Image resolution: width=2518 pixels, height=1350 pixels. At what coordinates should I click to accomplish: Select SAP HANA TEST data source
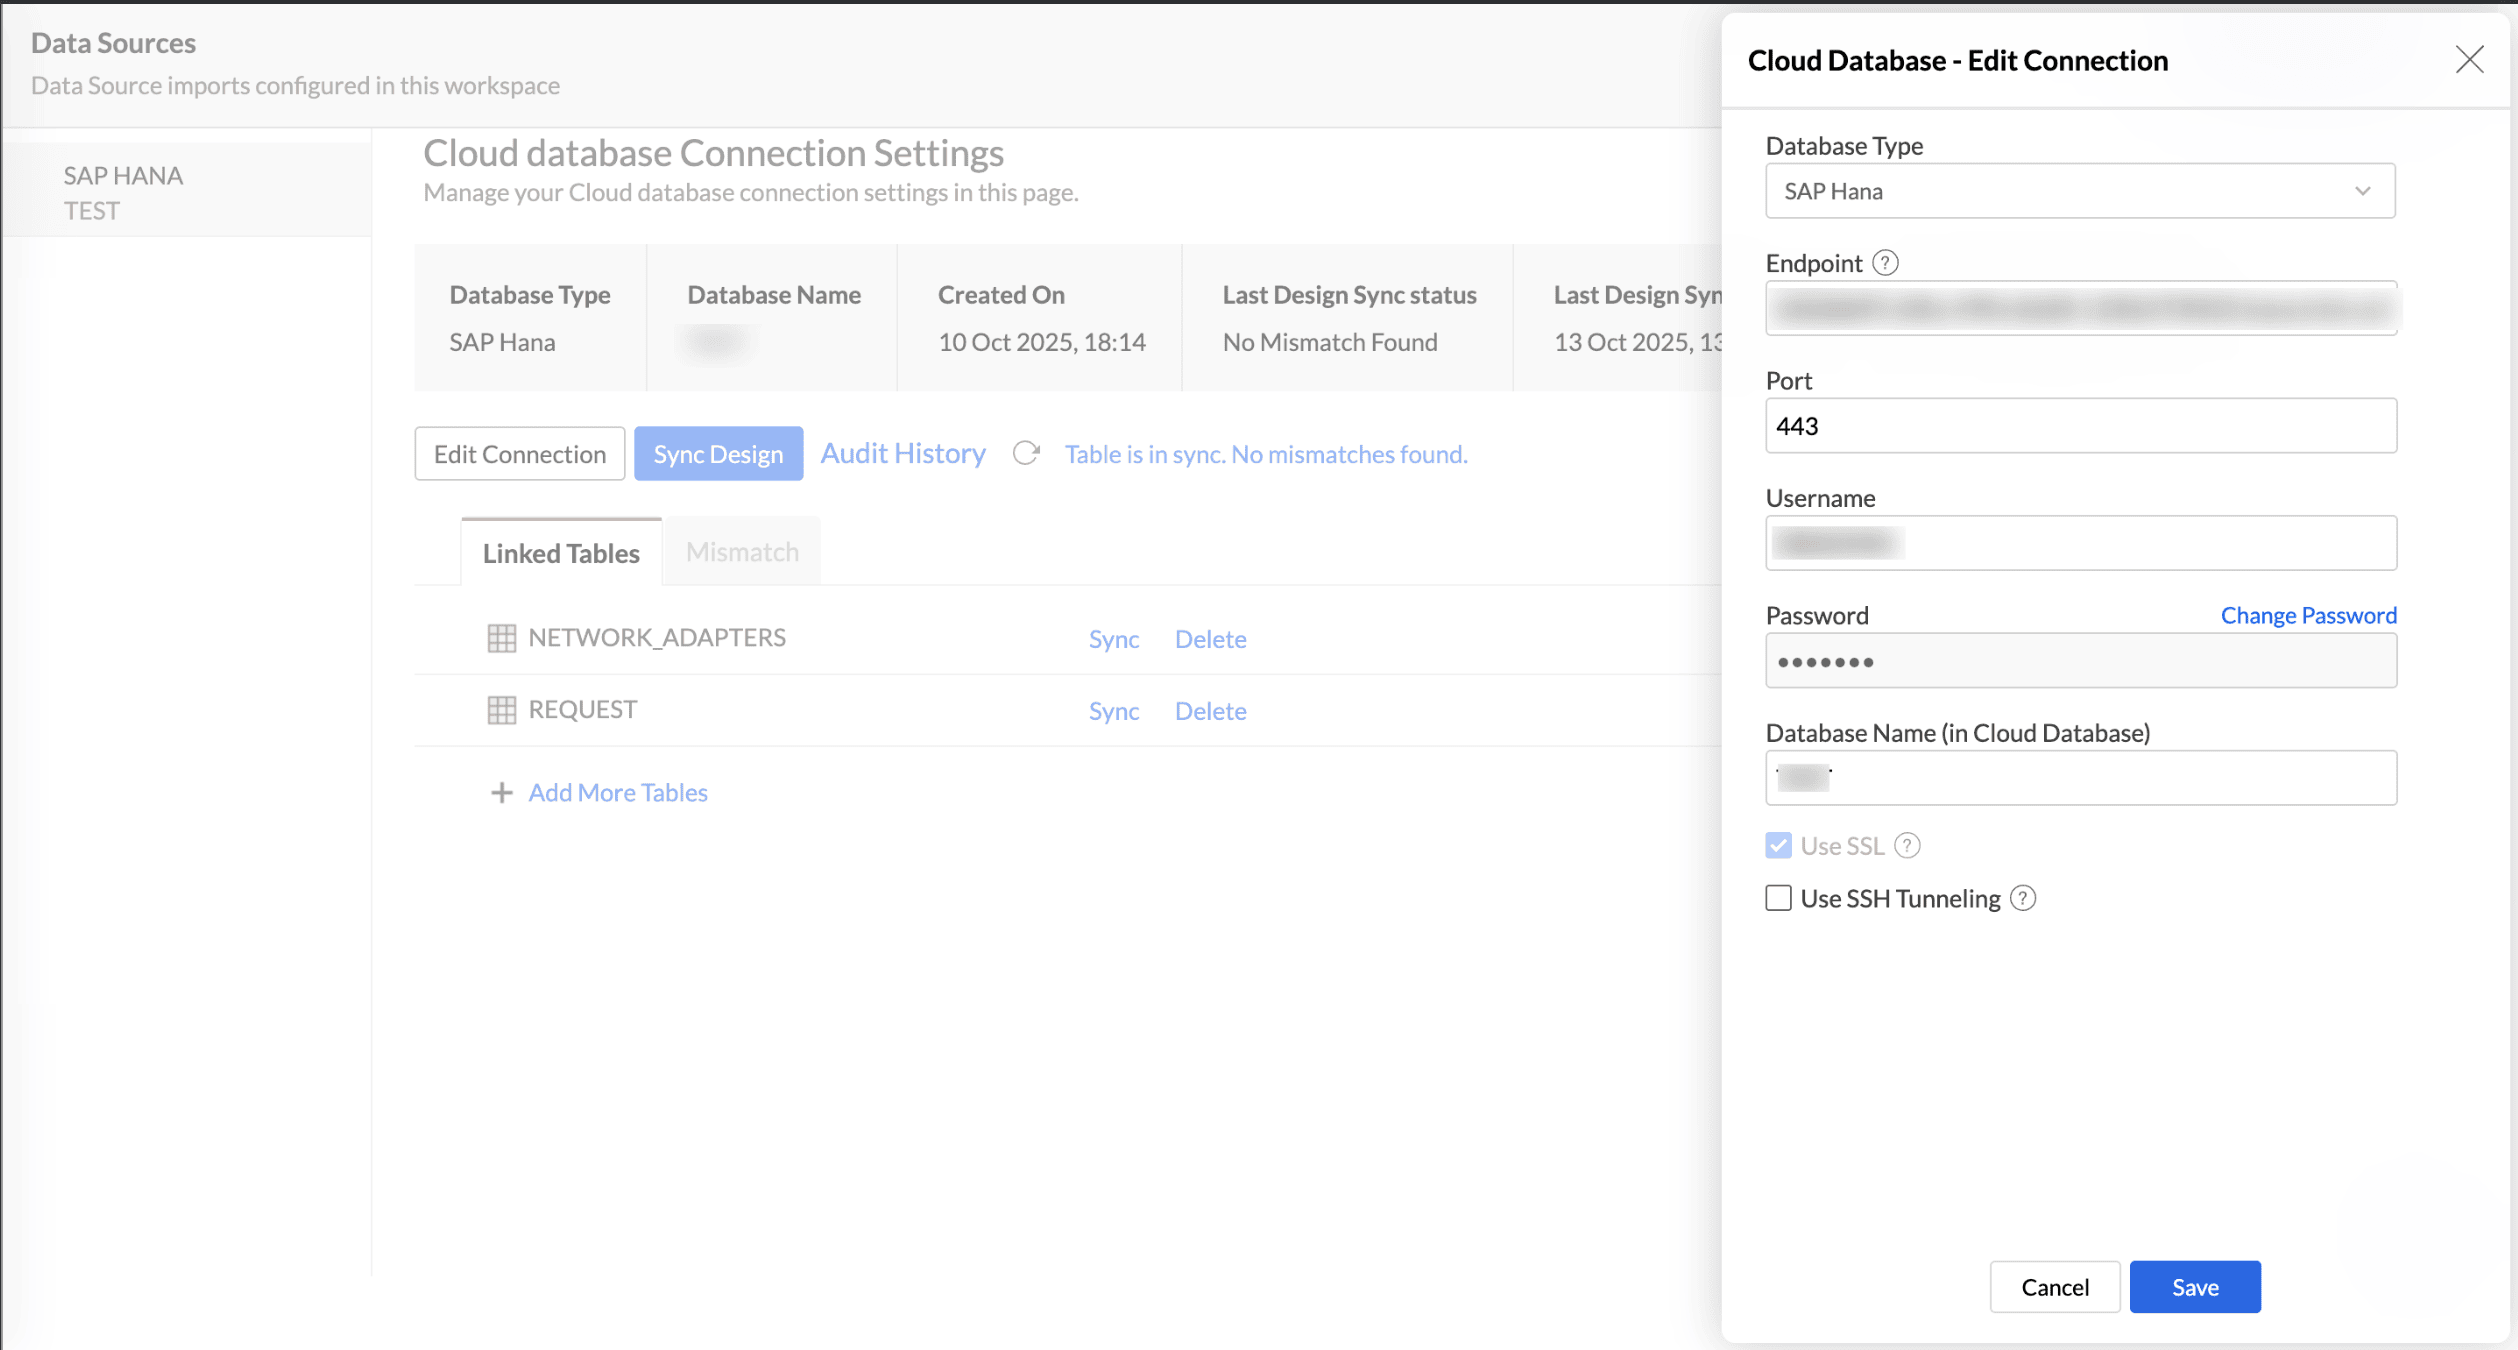pyautogui.click(x=123, y=193)
